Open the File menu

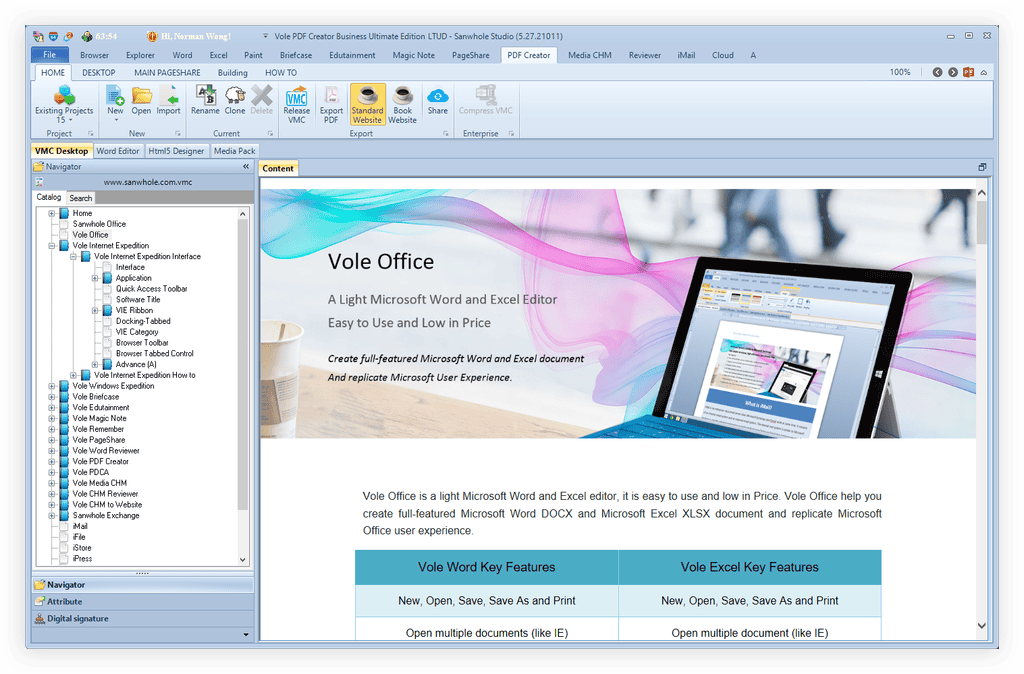(x=50, y=55)
